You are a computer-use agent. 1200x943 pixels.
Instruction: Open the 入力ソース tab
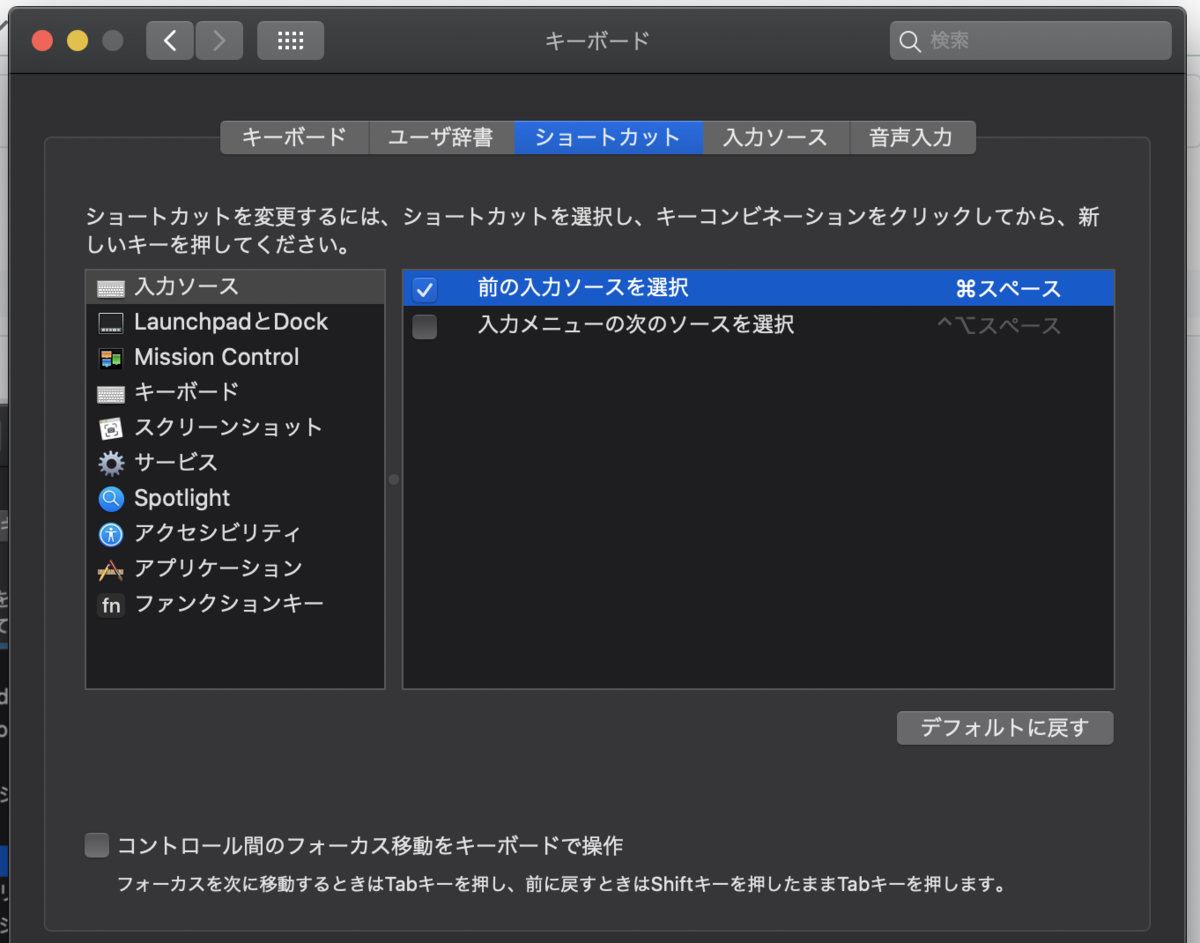point(776,137)
